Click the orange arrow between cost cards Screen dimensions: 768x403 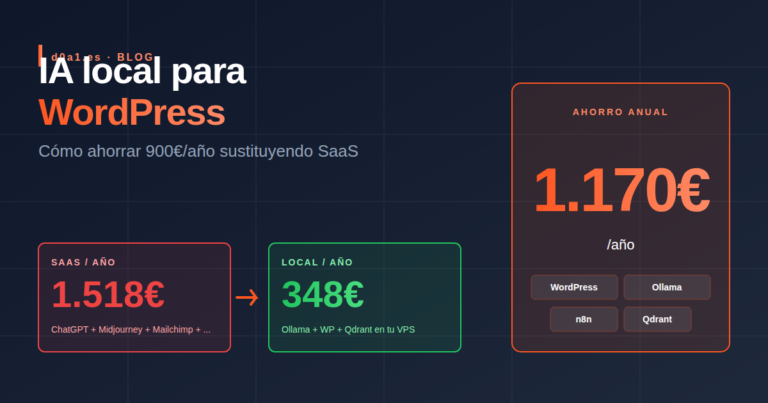point(247,298)
